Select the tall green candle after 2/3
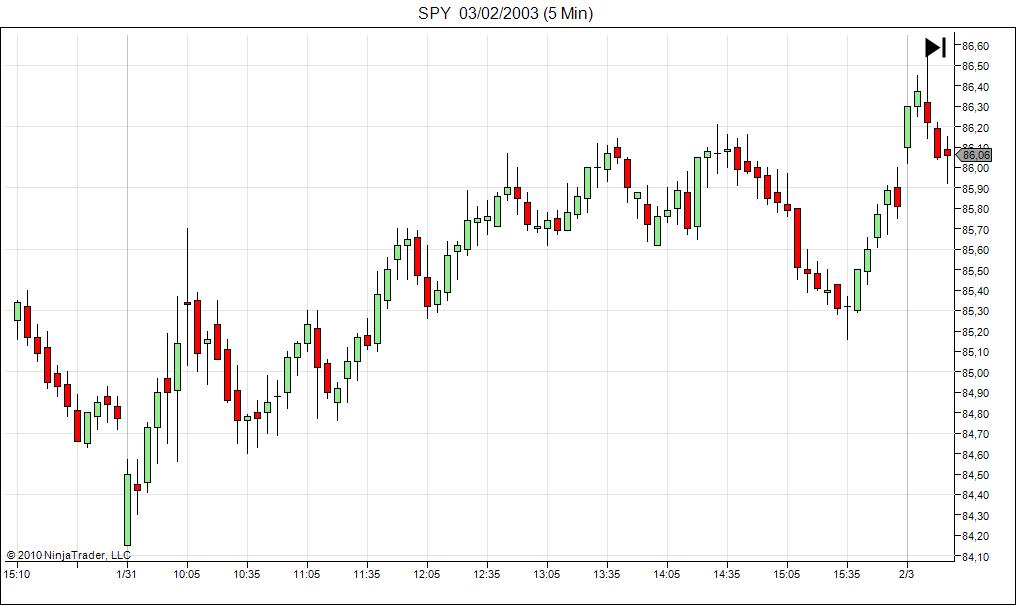This screenshot has height=605, width=1016. (907, 127)
